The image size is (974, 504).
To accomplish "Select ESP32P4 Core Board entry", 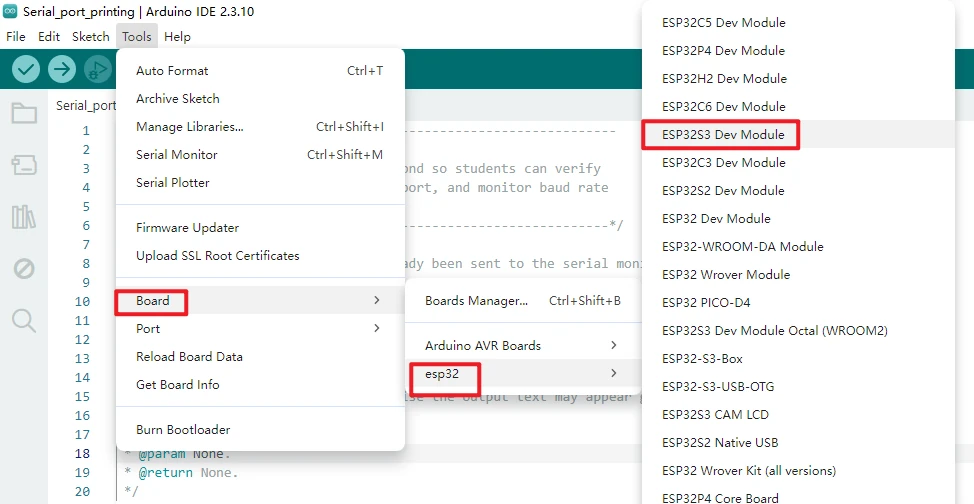I will (x=798, y=497).
